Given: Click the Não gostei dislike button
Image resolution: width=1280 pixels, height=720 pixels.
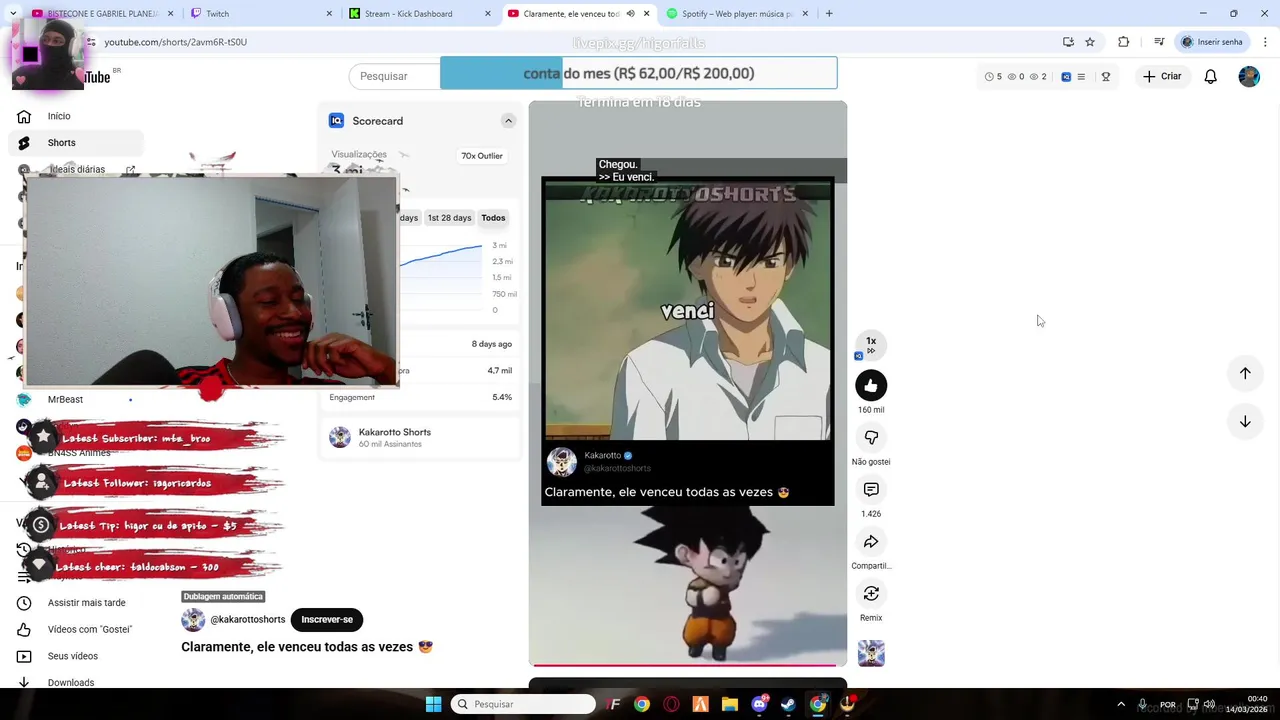Looking at the screenshot, I should [x=871, y=437].
